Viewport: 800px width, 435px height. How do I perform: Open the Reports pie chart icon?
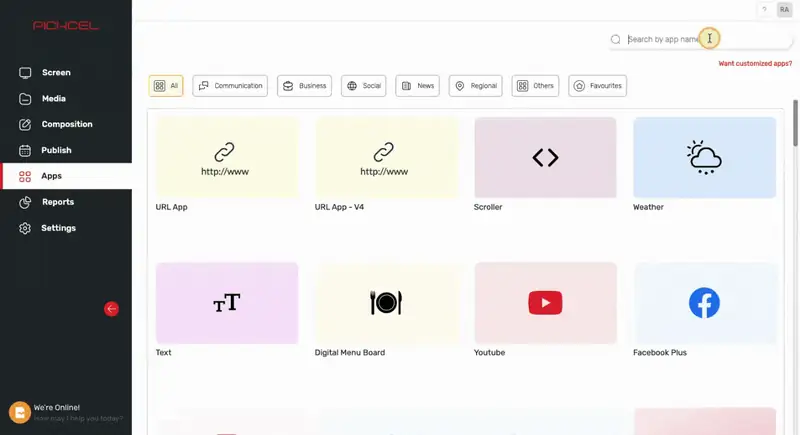(x=25, y=202)
